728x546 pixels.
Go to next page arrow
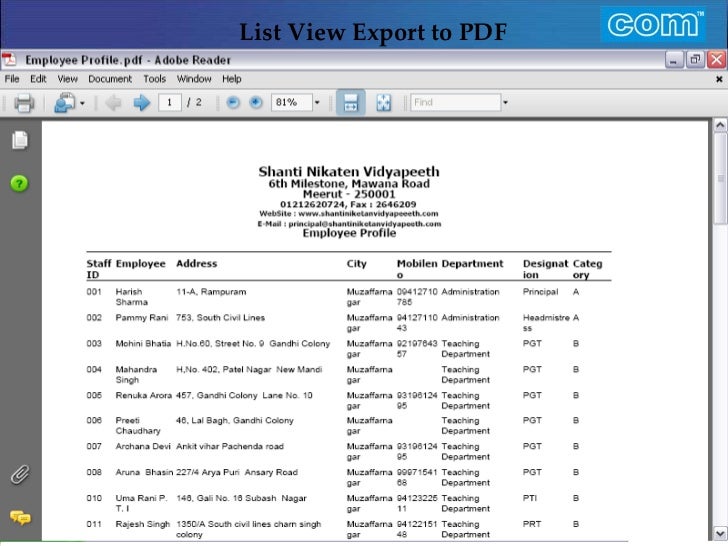click(142, 103)
